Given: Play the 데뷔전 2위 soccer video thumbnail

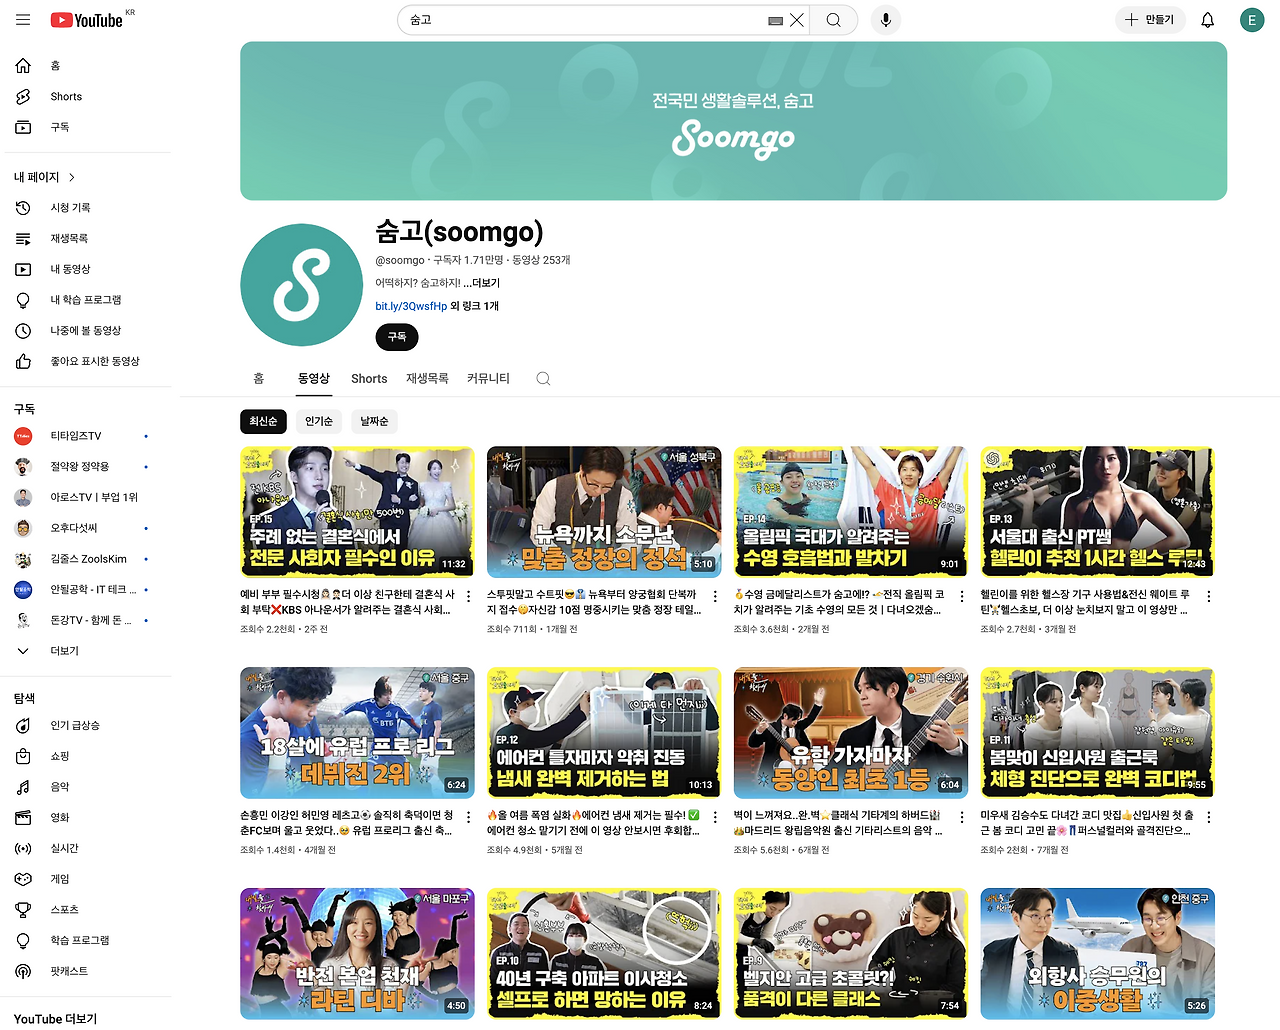Looking at the screenshot, I should click(x=357, y=733).
